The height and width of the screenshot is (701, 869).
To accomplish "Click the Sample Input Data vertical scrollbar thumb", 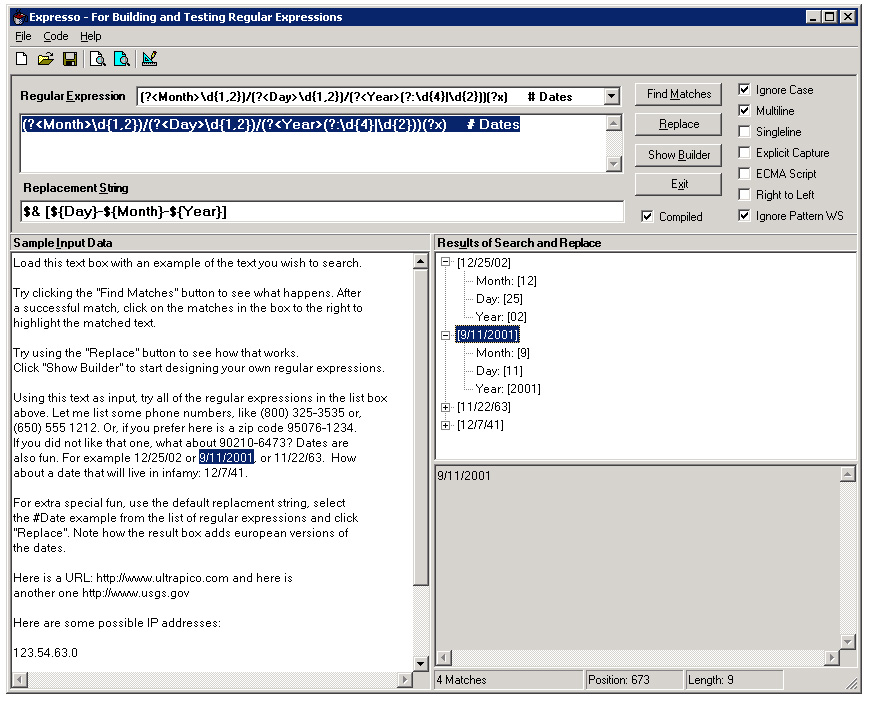I will [x=421, y=427].
